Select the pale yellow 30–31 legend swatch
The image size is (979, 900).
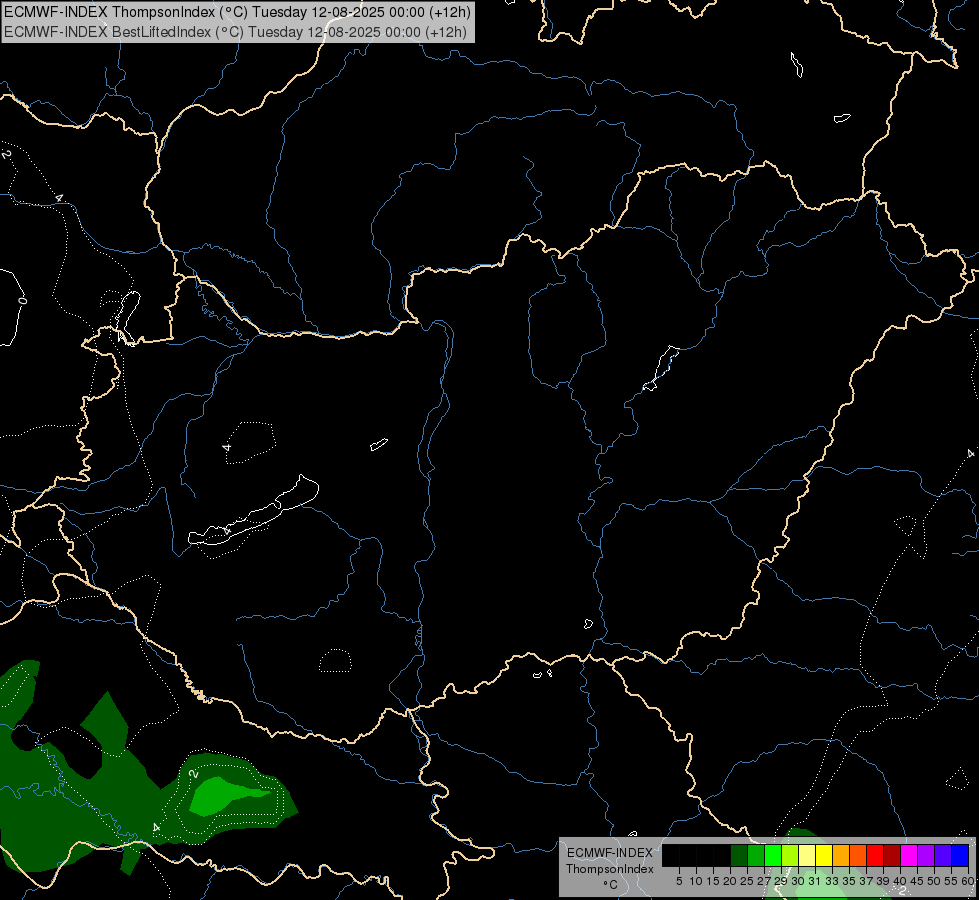coord(807,855)
